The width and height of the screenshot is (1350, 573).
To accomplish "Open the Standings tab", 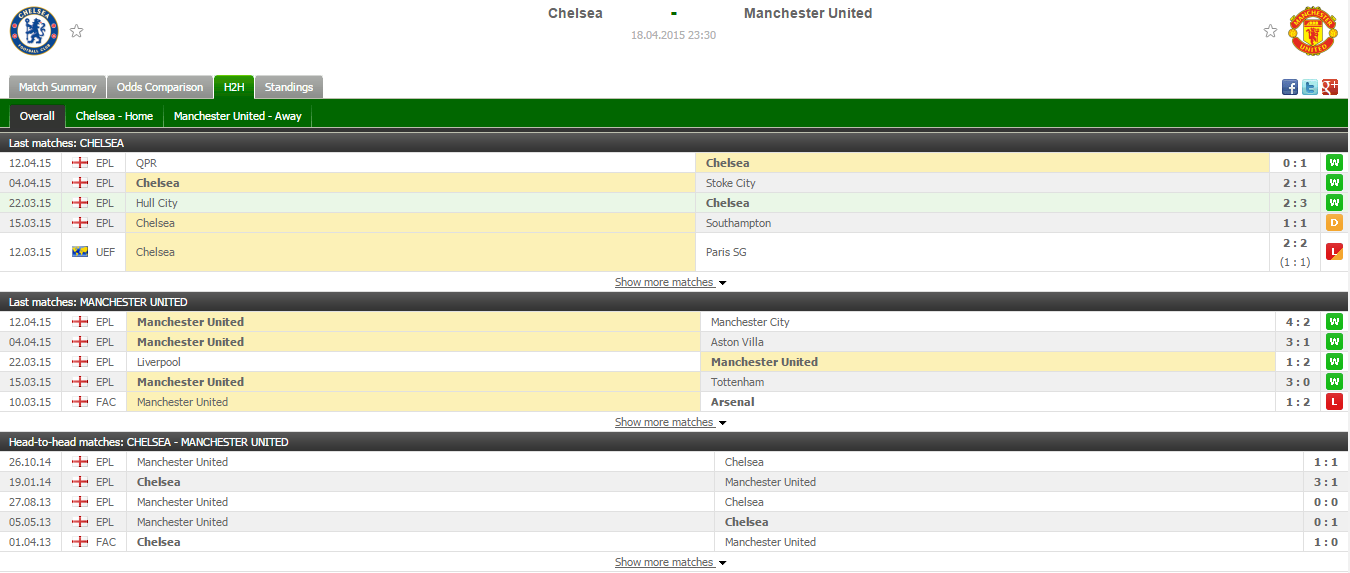I will point(289,87).
